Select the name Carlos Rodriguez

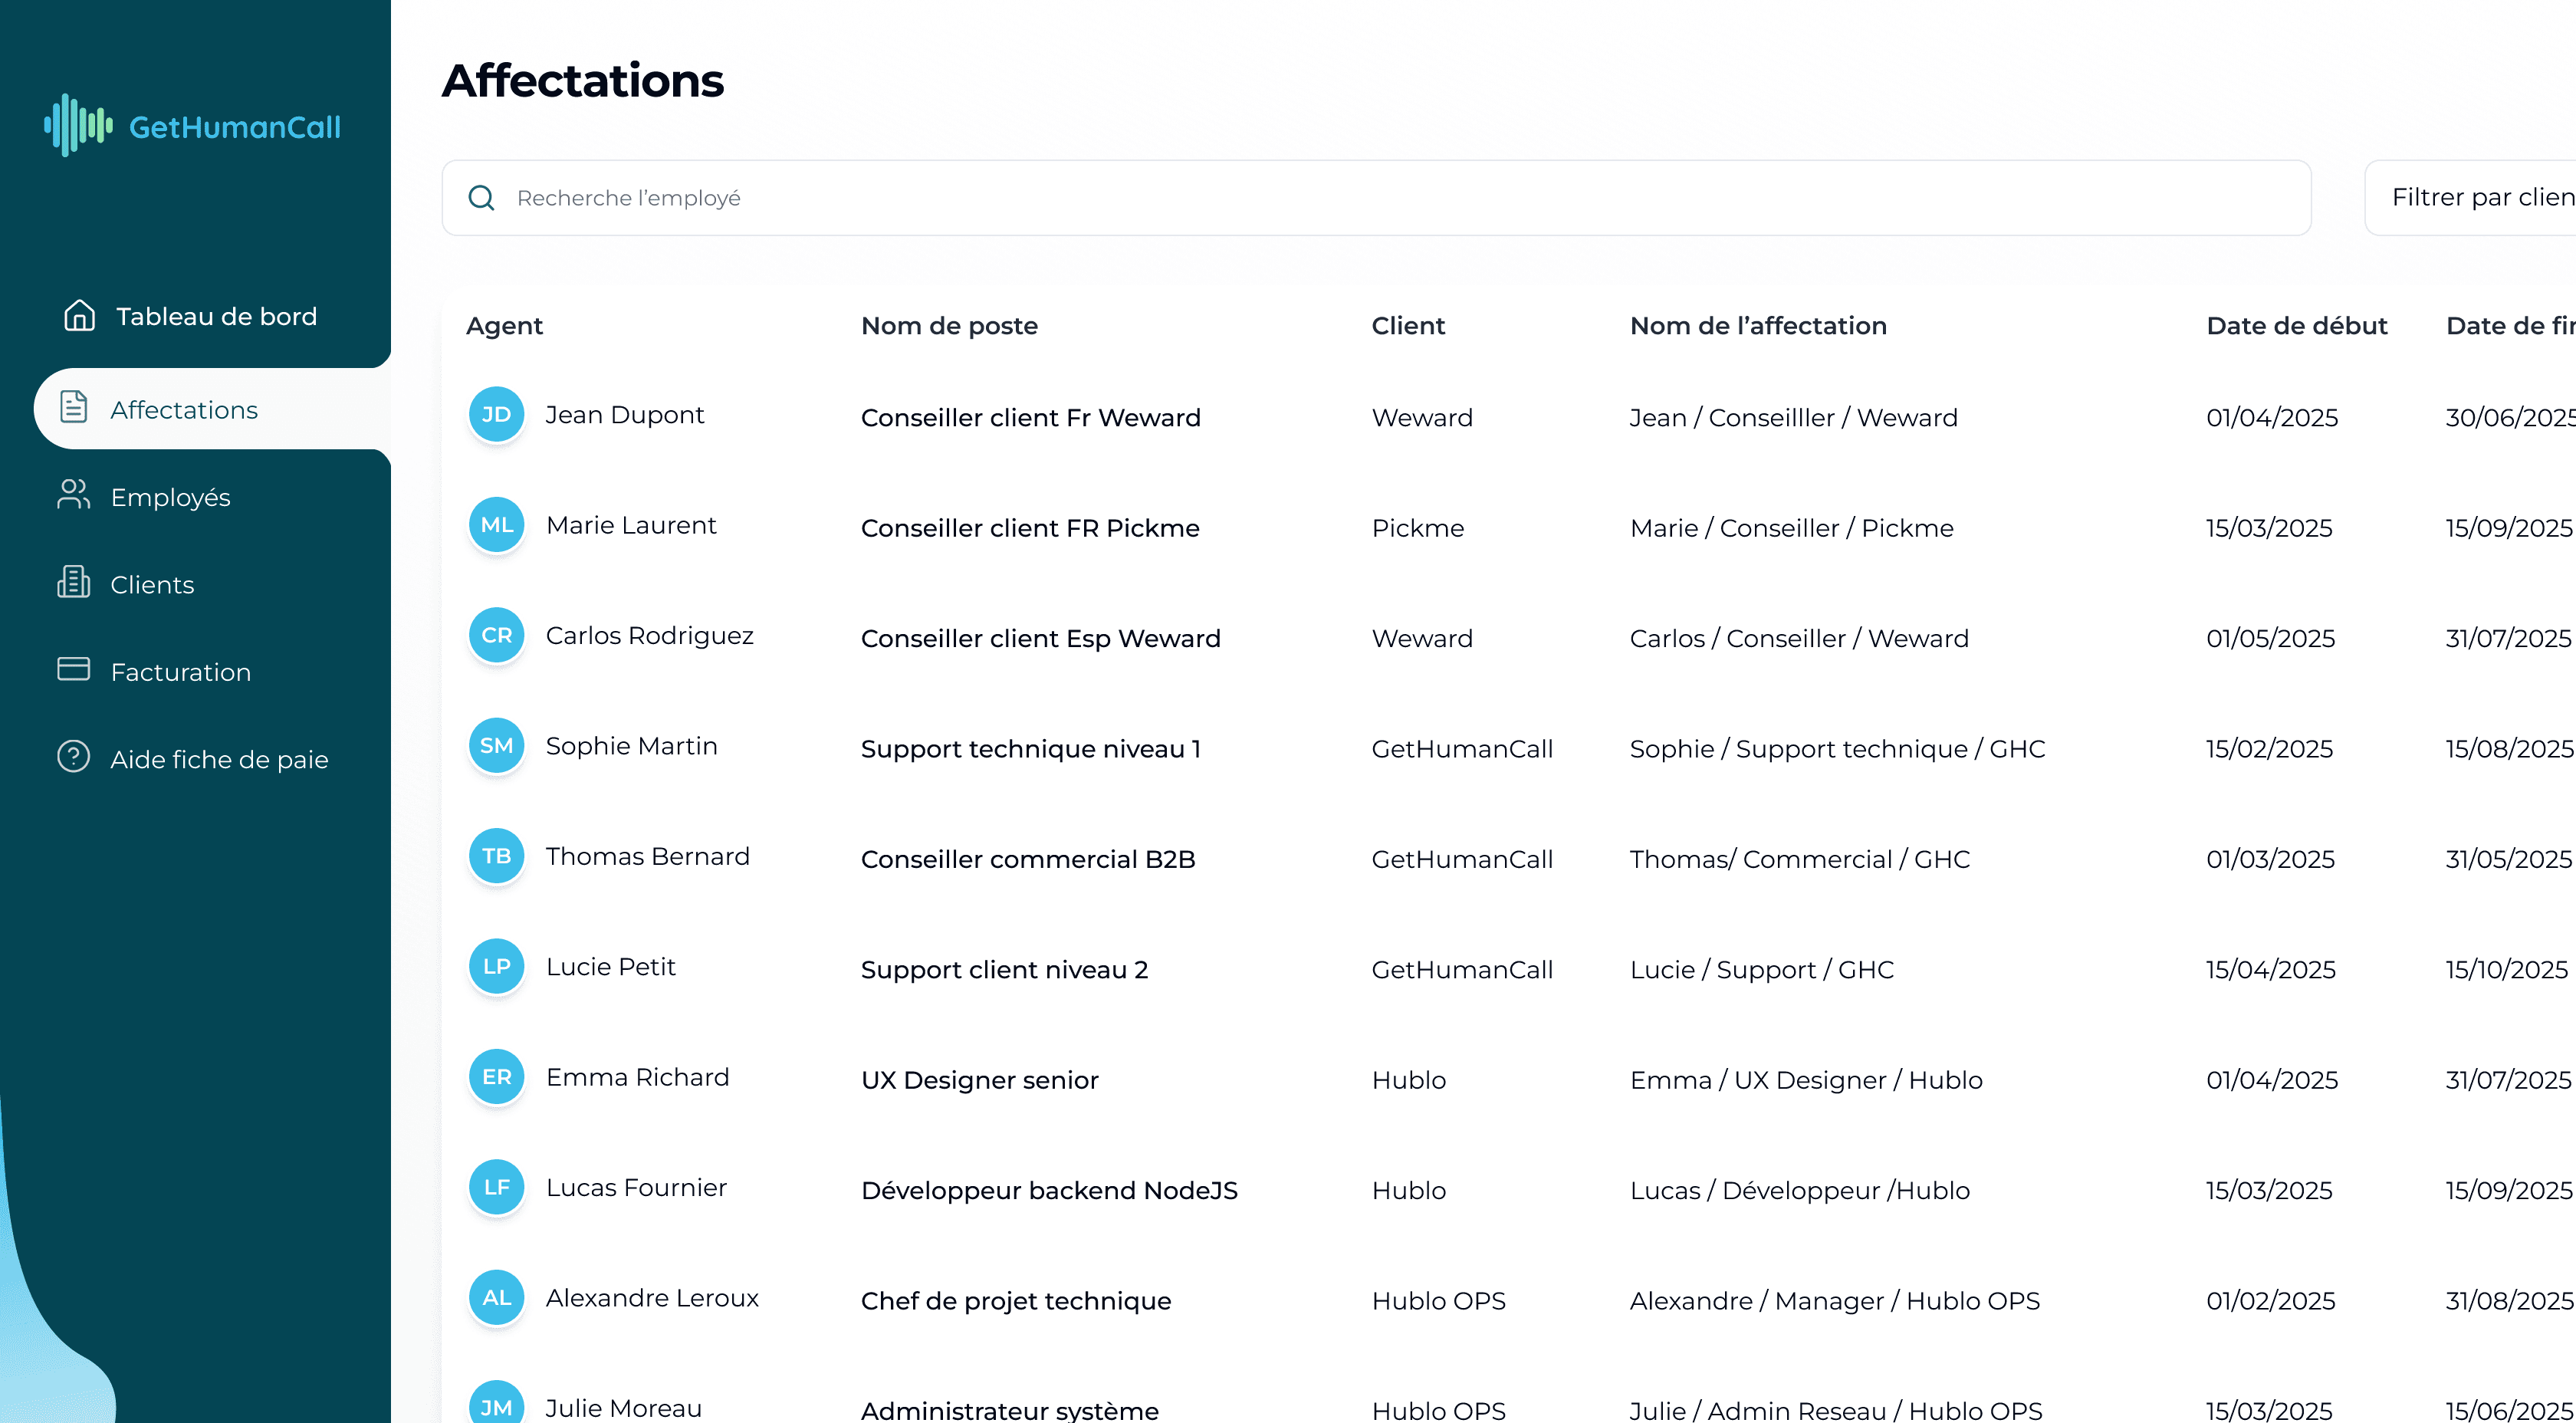tap(650, 636)
